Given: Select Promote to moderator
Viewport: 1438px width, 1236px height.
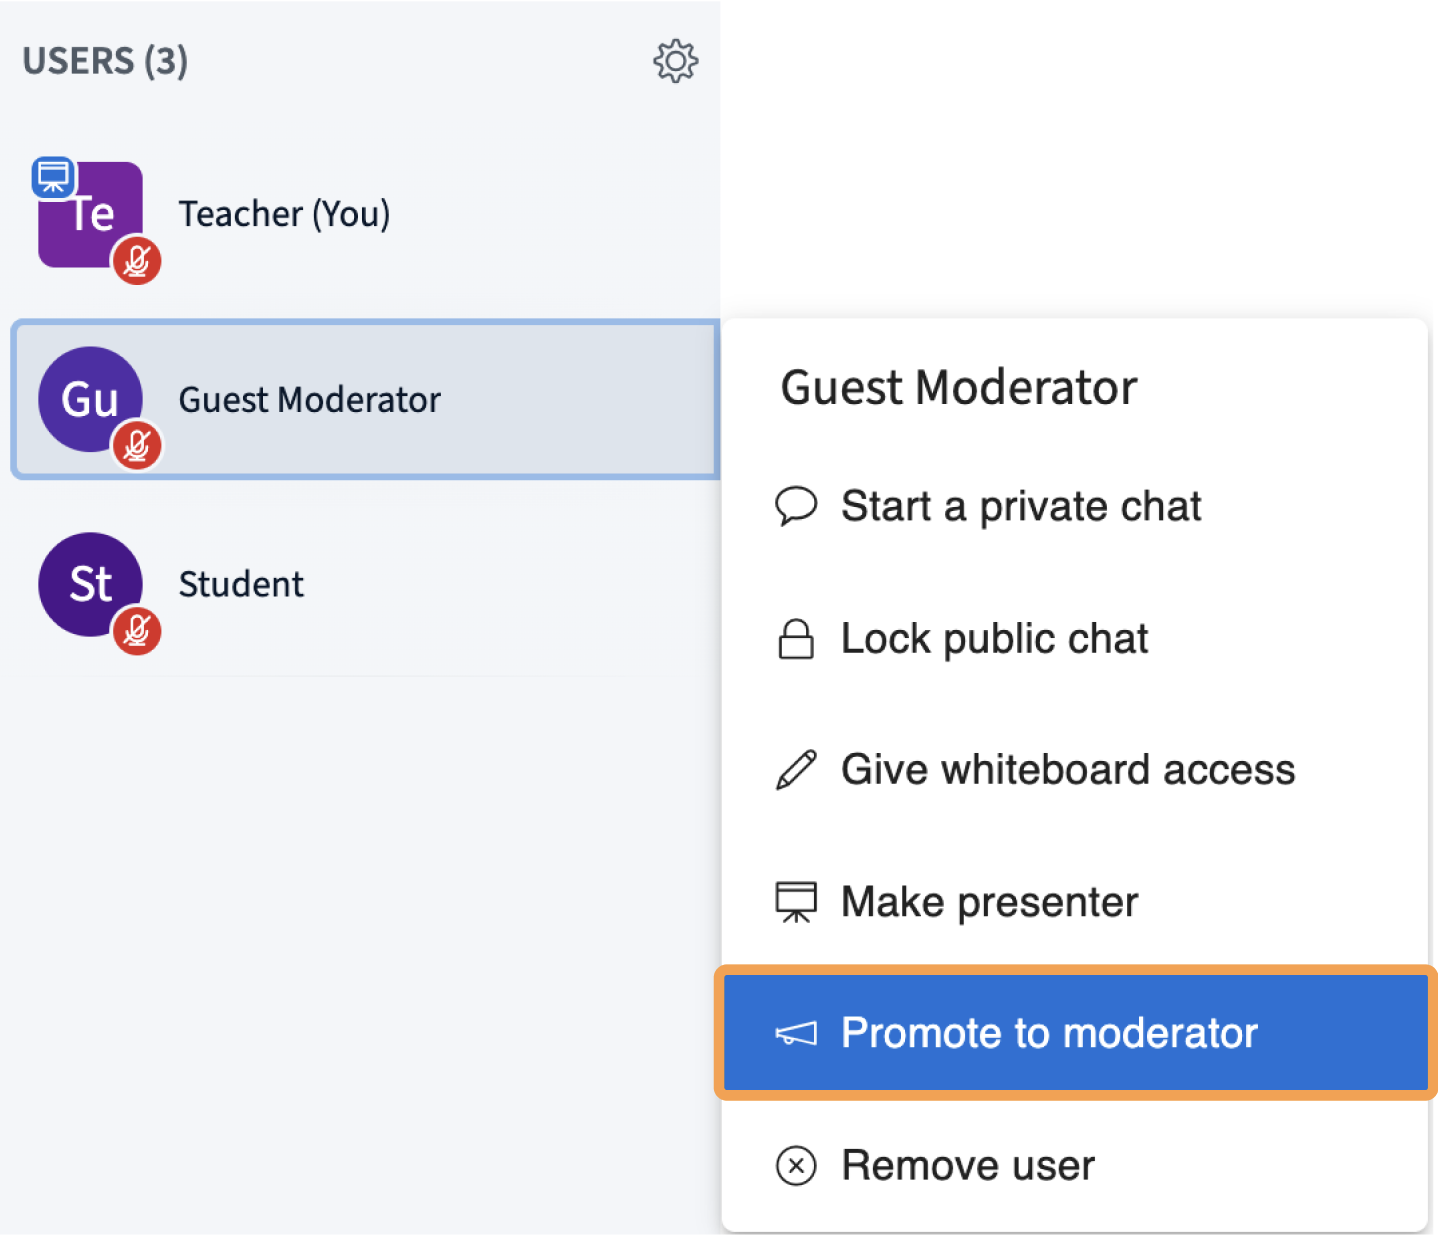Looking at the screenshot, I should click(1049, 1034).
